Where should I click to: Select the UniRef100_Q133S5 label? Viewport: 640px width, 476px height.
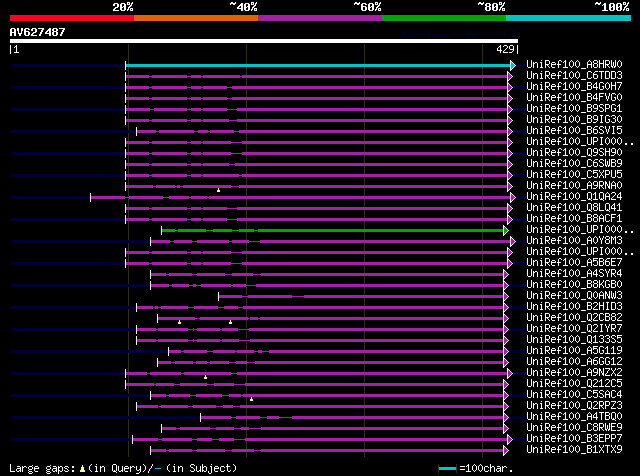click(x=574, y=340)
